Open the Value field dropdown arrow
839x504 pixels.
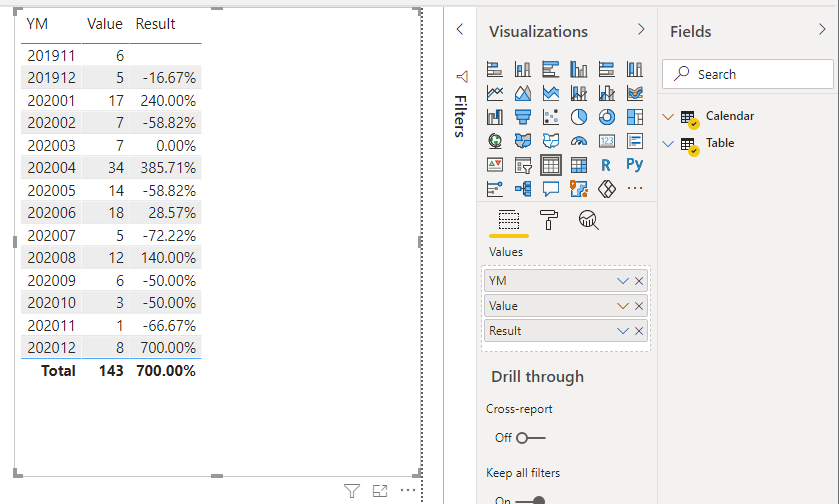click(x=622, y=306)
